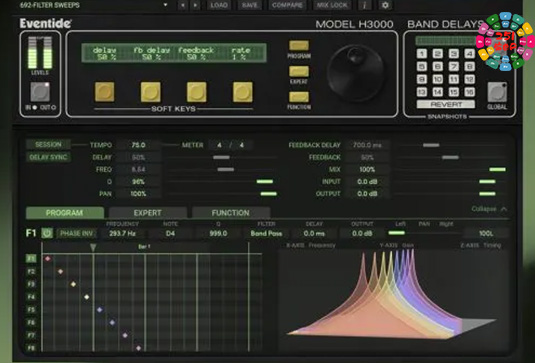
Task: Select snapshot 11
Action: (453, 79)
